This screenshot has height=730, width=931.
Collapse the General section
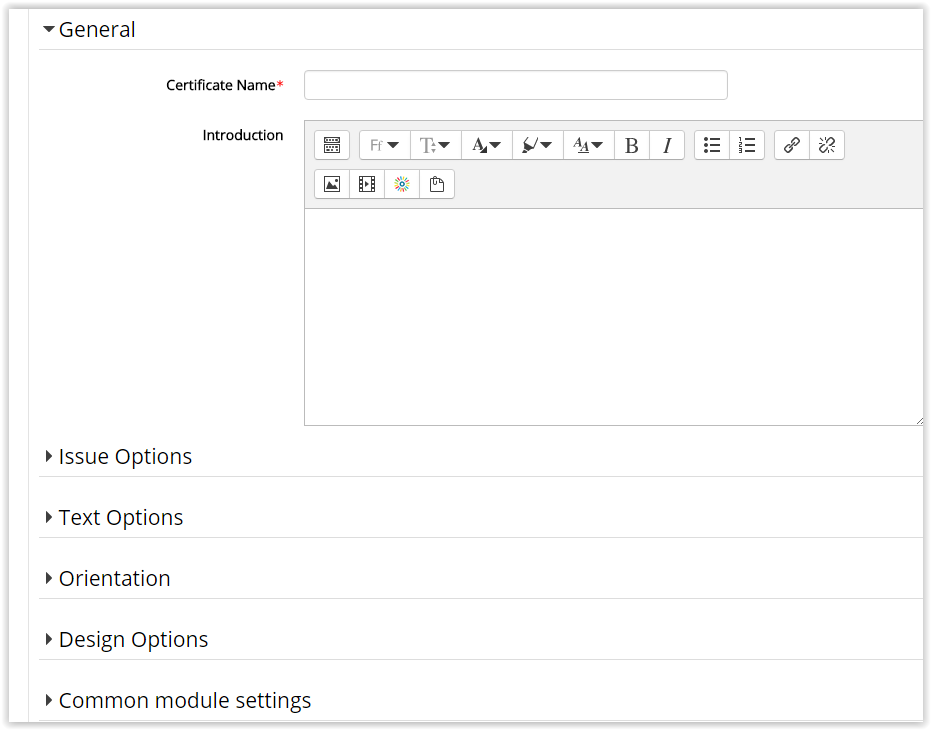coord(89,30)
